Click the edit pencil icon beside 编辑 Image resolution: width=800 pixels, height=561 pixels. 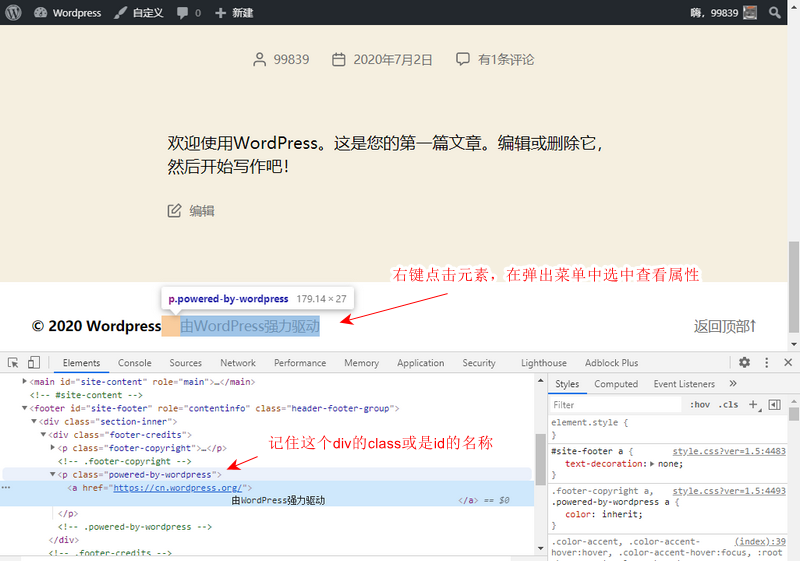pyautogui.click(x=174, y=210)
